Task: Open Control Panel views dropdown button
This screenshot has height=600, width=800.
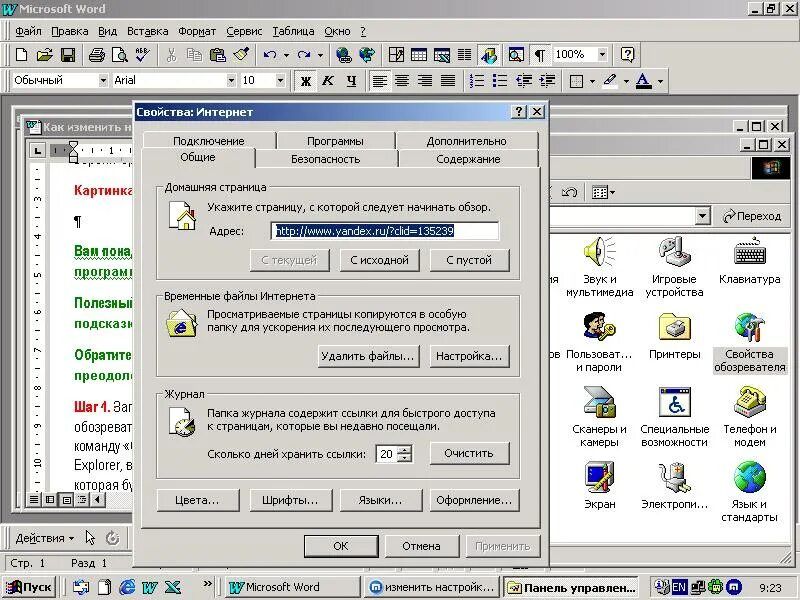Action: 604,192
